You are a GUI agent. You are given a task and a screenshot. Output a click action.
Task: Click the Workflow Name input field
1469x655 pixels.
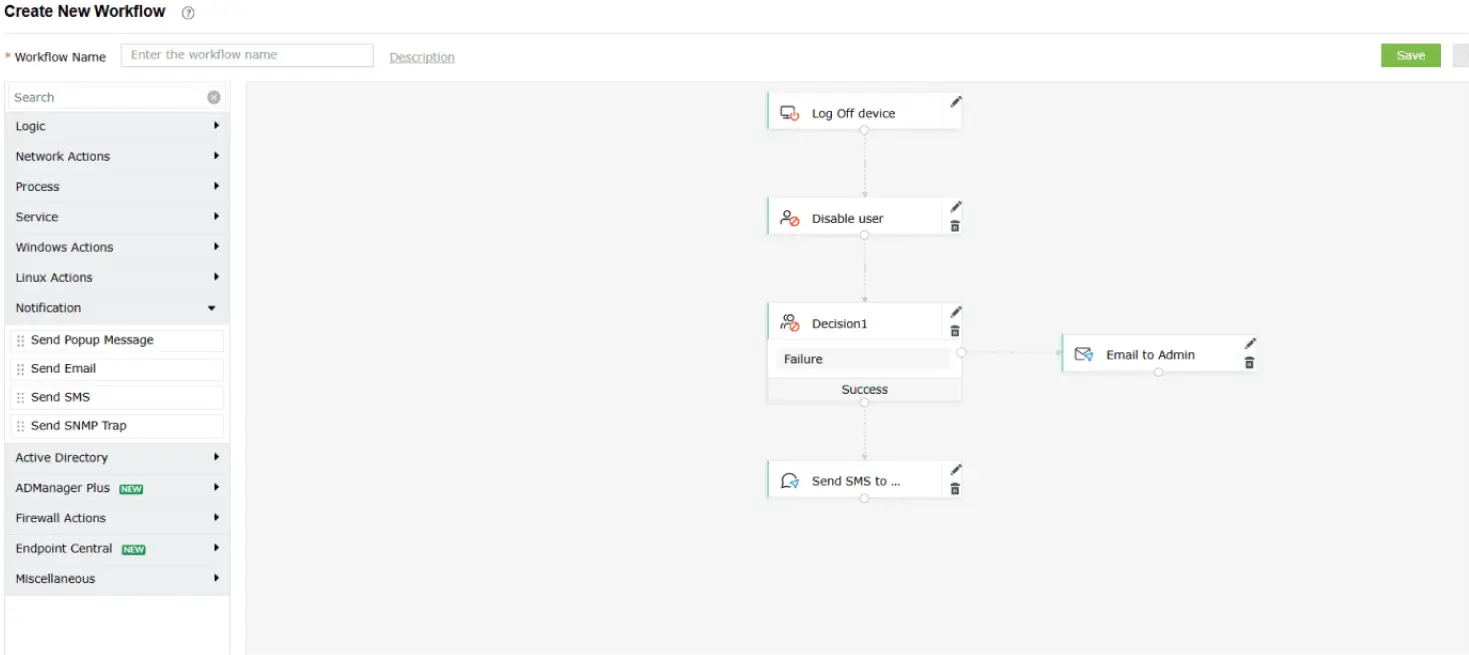point(246,55)
